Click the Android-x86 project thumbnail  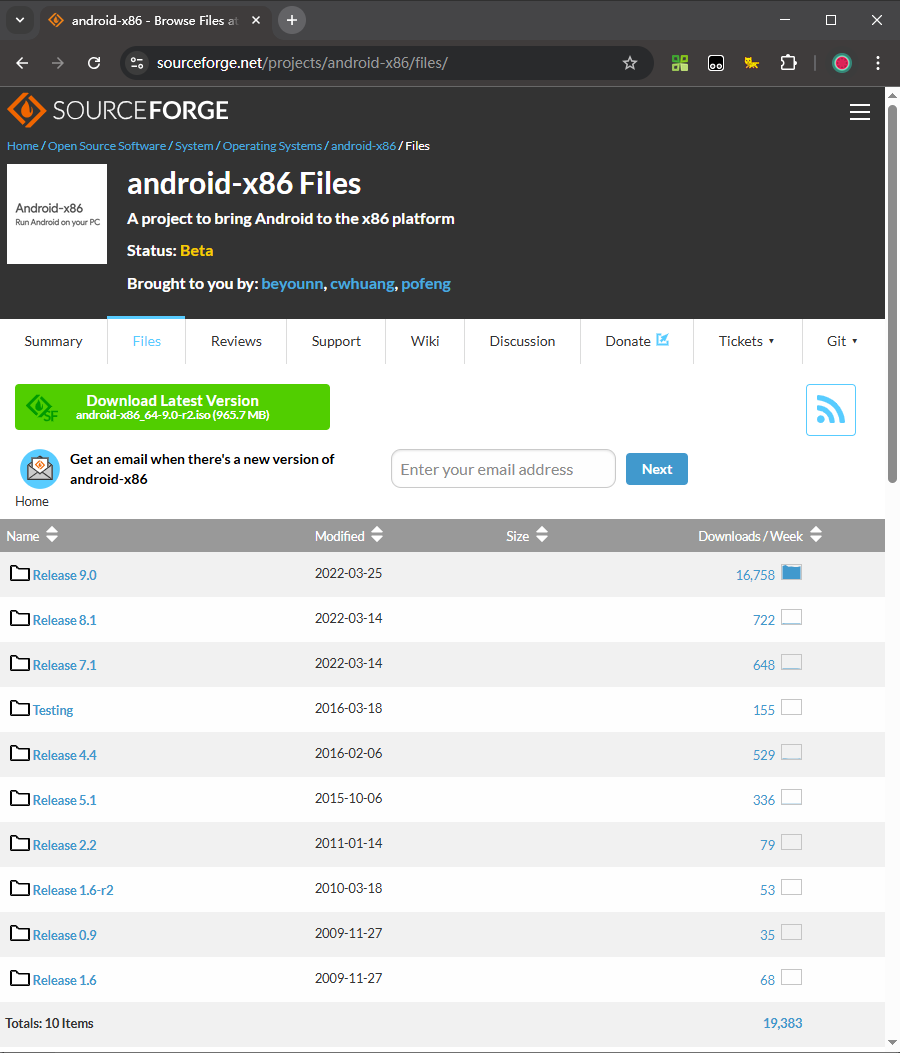point(57,214)
